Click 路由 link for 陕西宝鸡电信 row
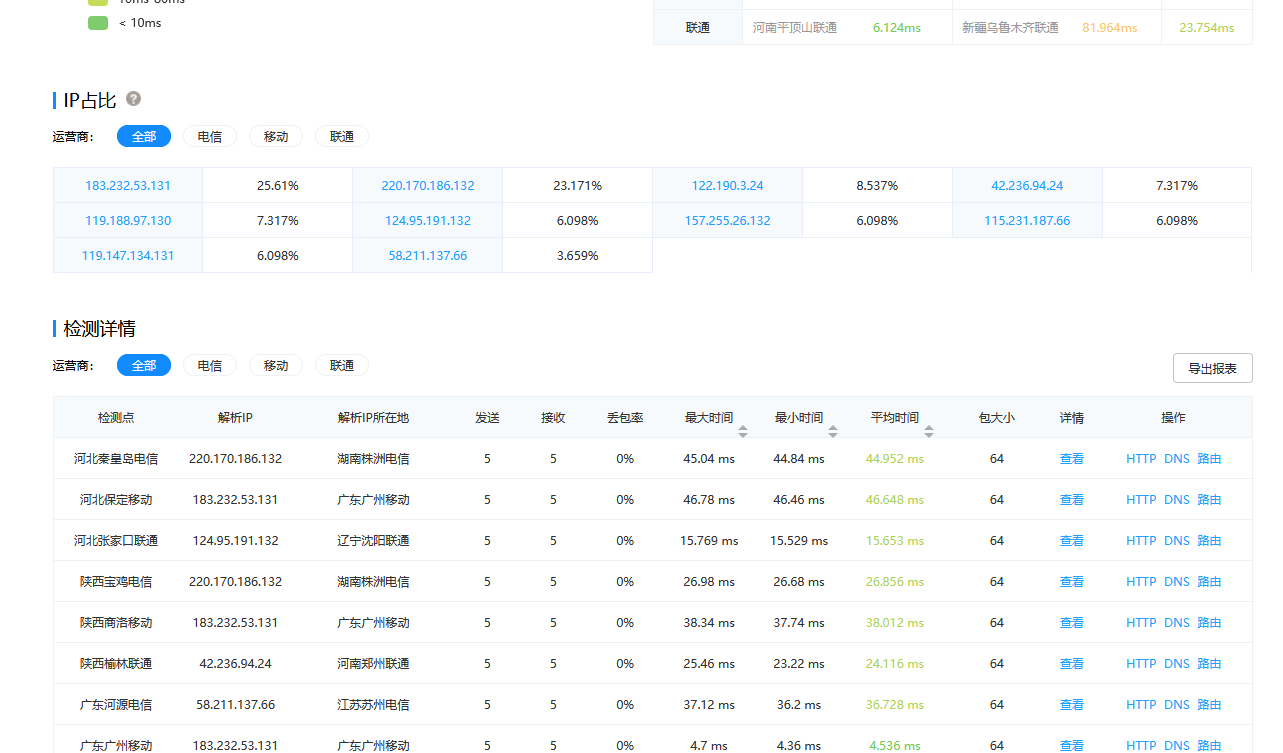This screenshot has width=1283, height=753. (x=1209, y=581)
